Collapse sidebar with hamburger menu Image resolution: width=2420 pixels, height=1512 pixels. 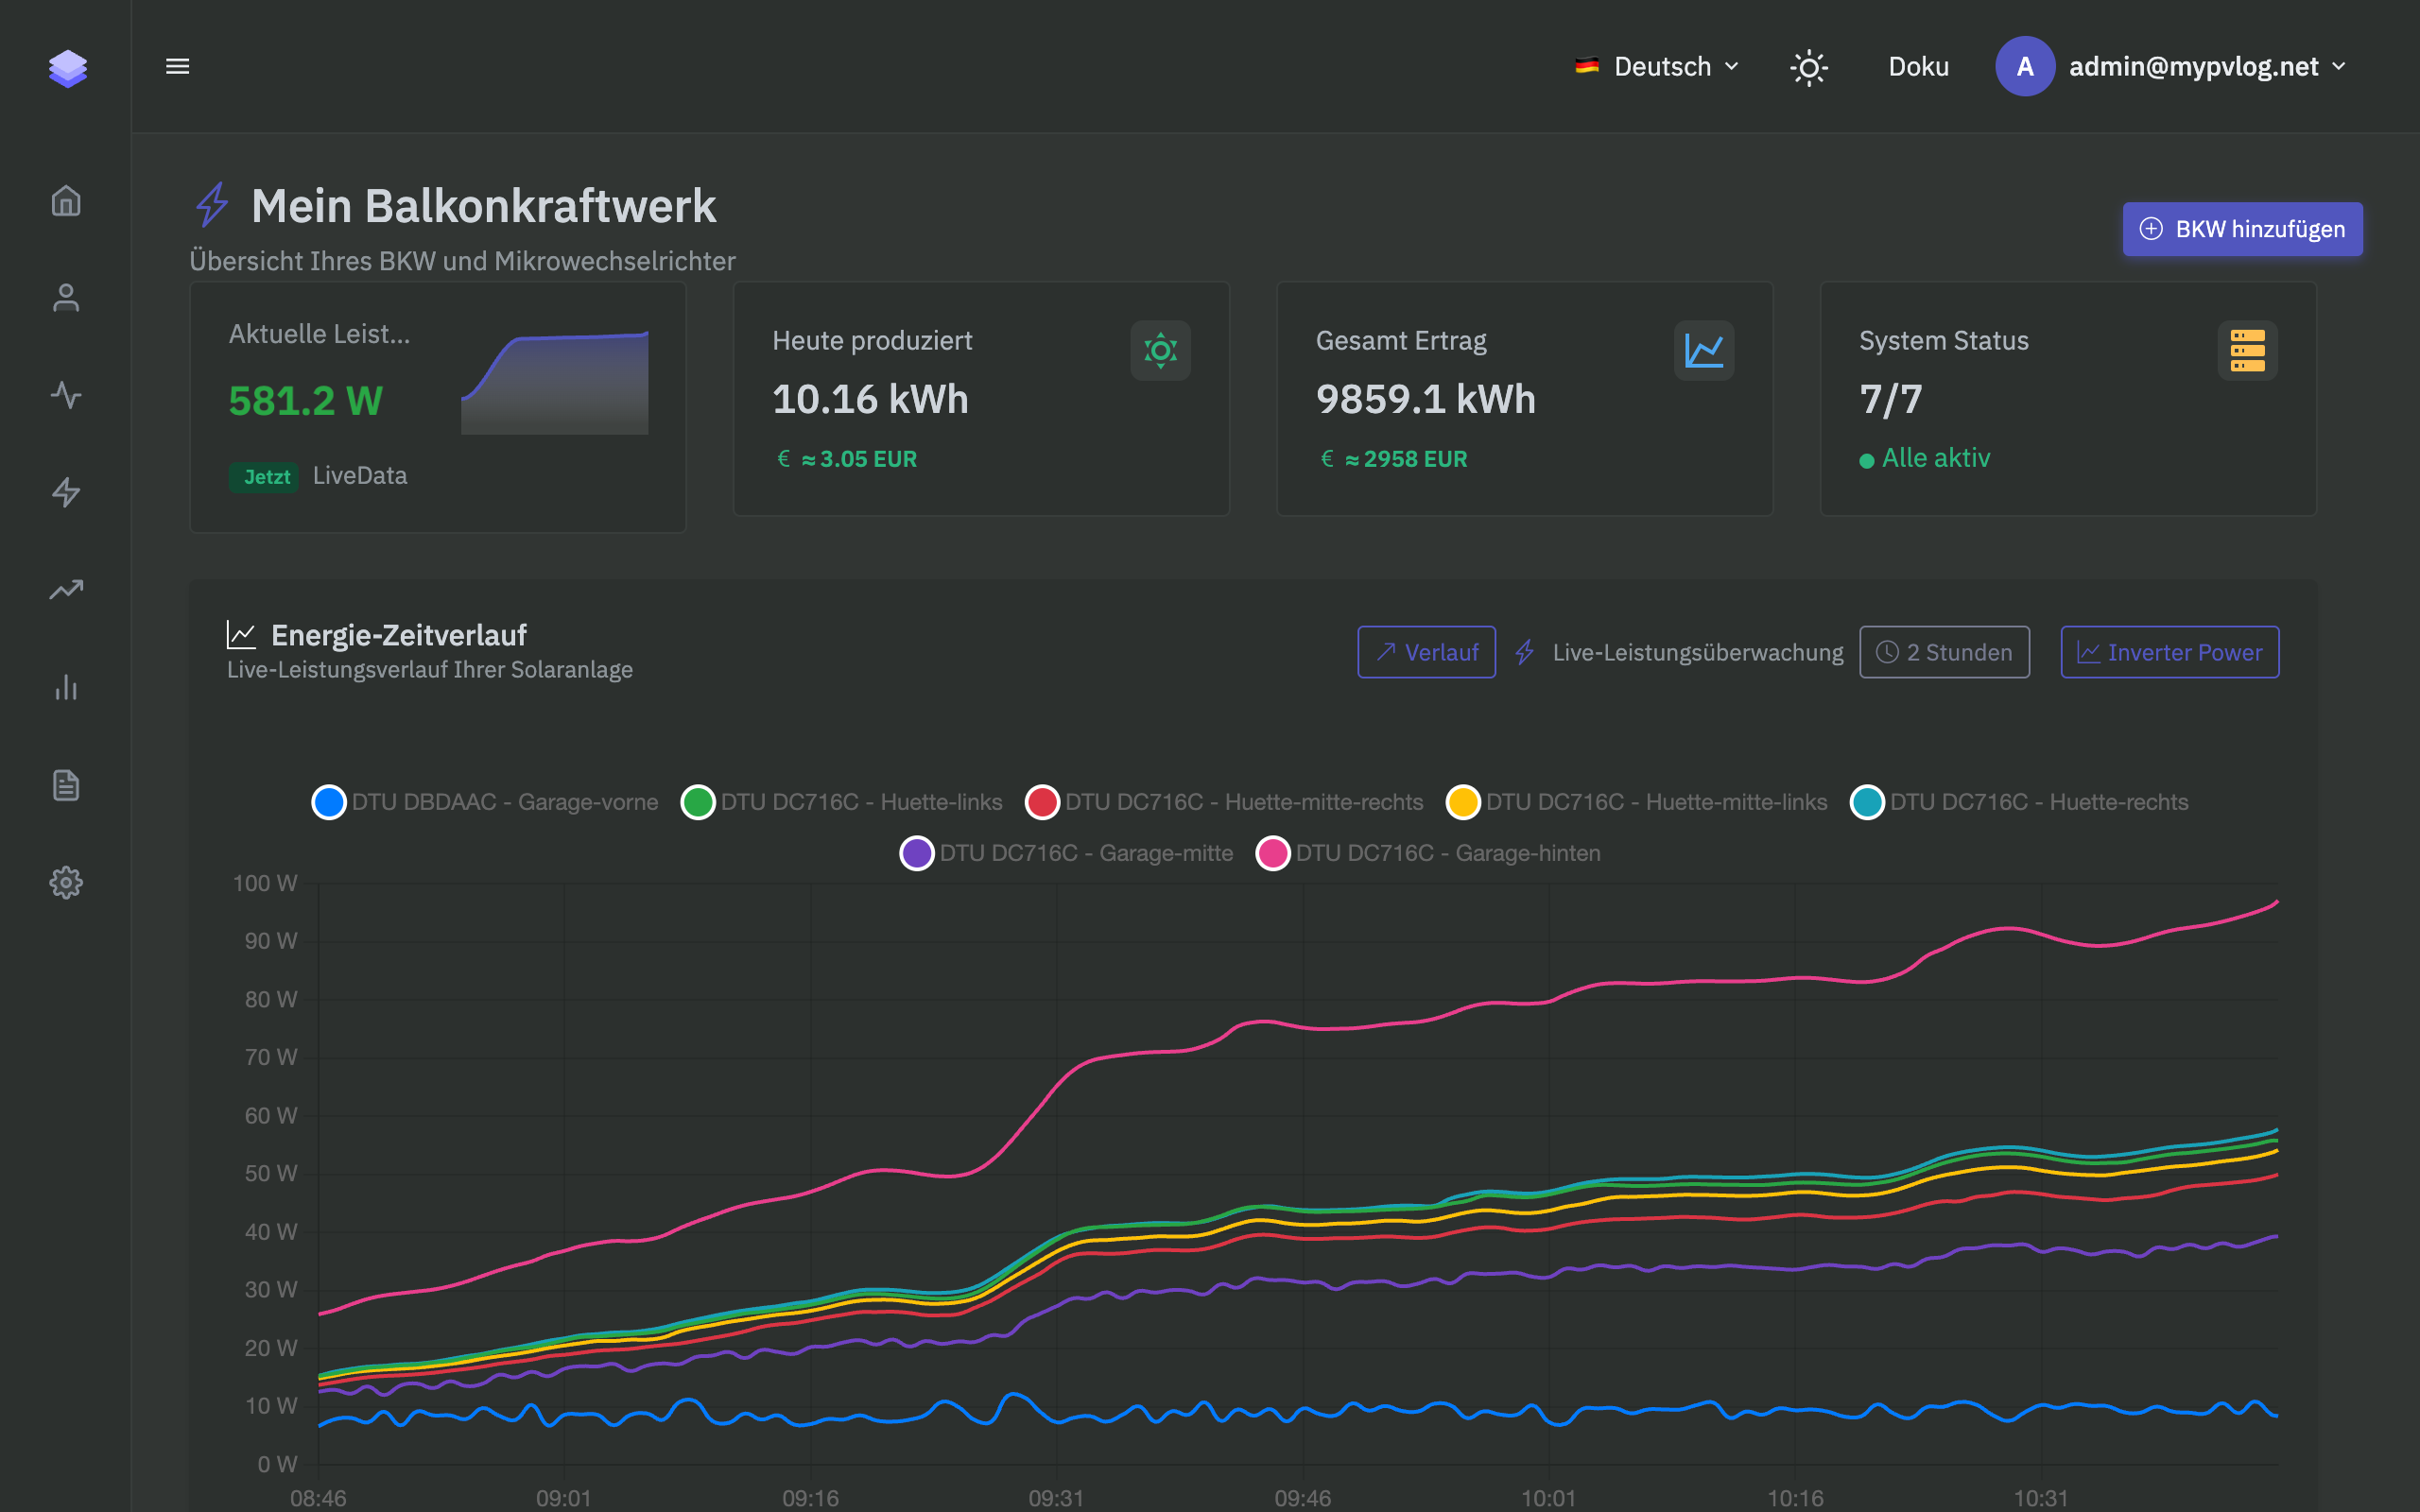(178, 67)
